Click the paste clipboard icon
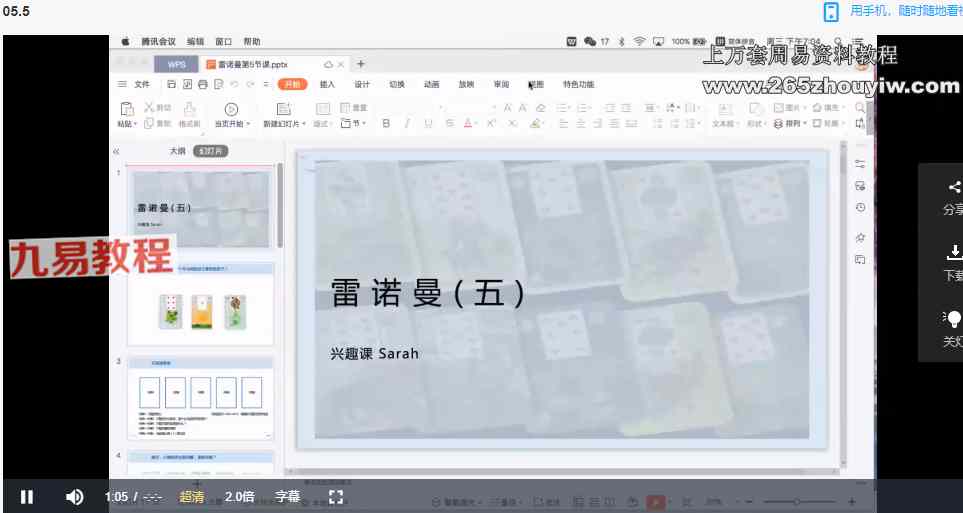The width and height of the screenshot is (963, 513). tap(127, 109)
